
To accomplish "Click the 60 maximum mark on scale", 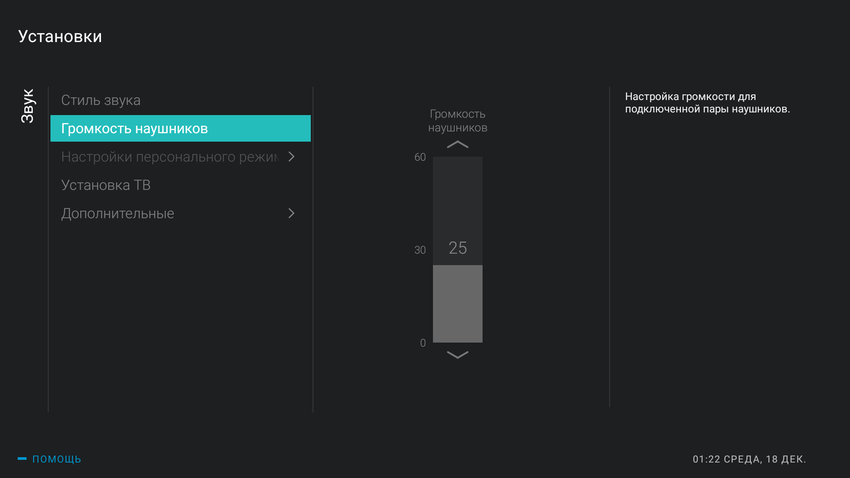I will click(x=420, y=157).
